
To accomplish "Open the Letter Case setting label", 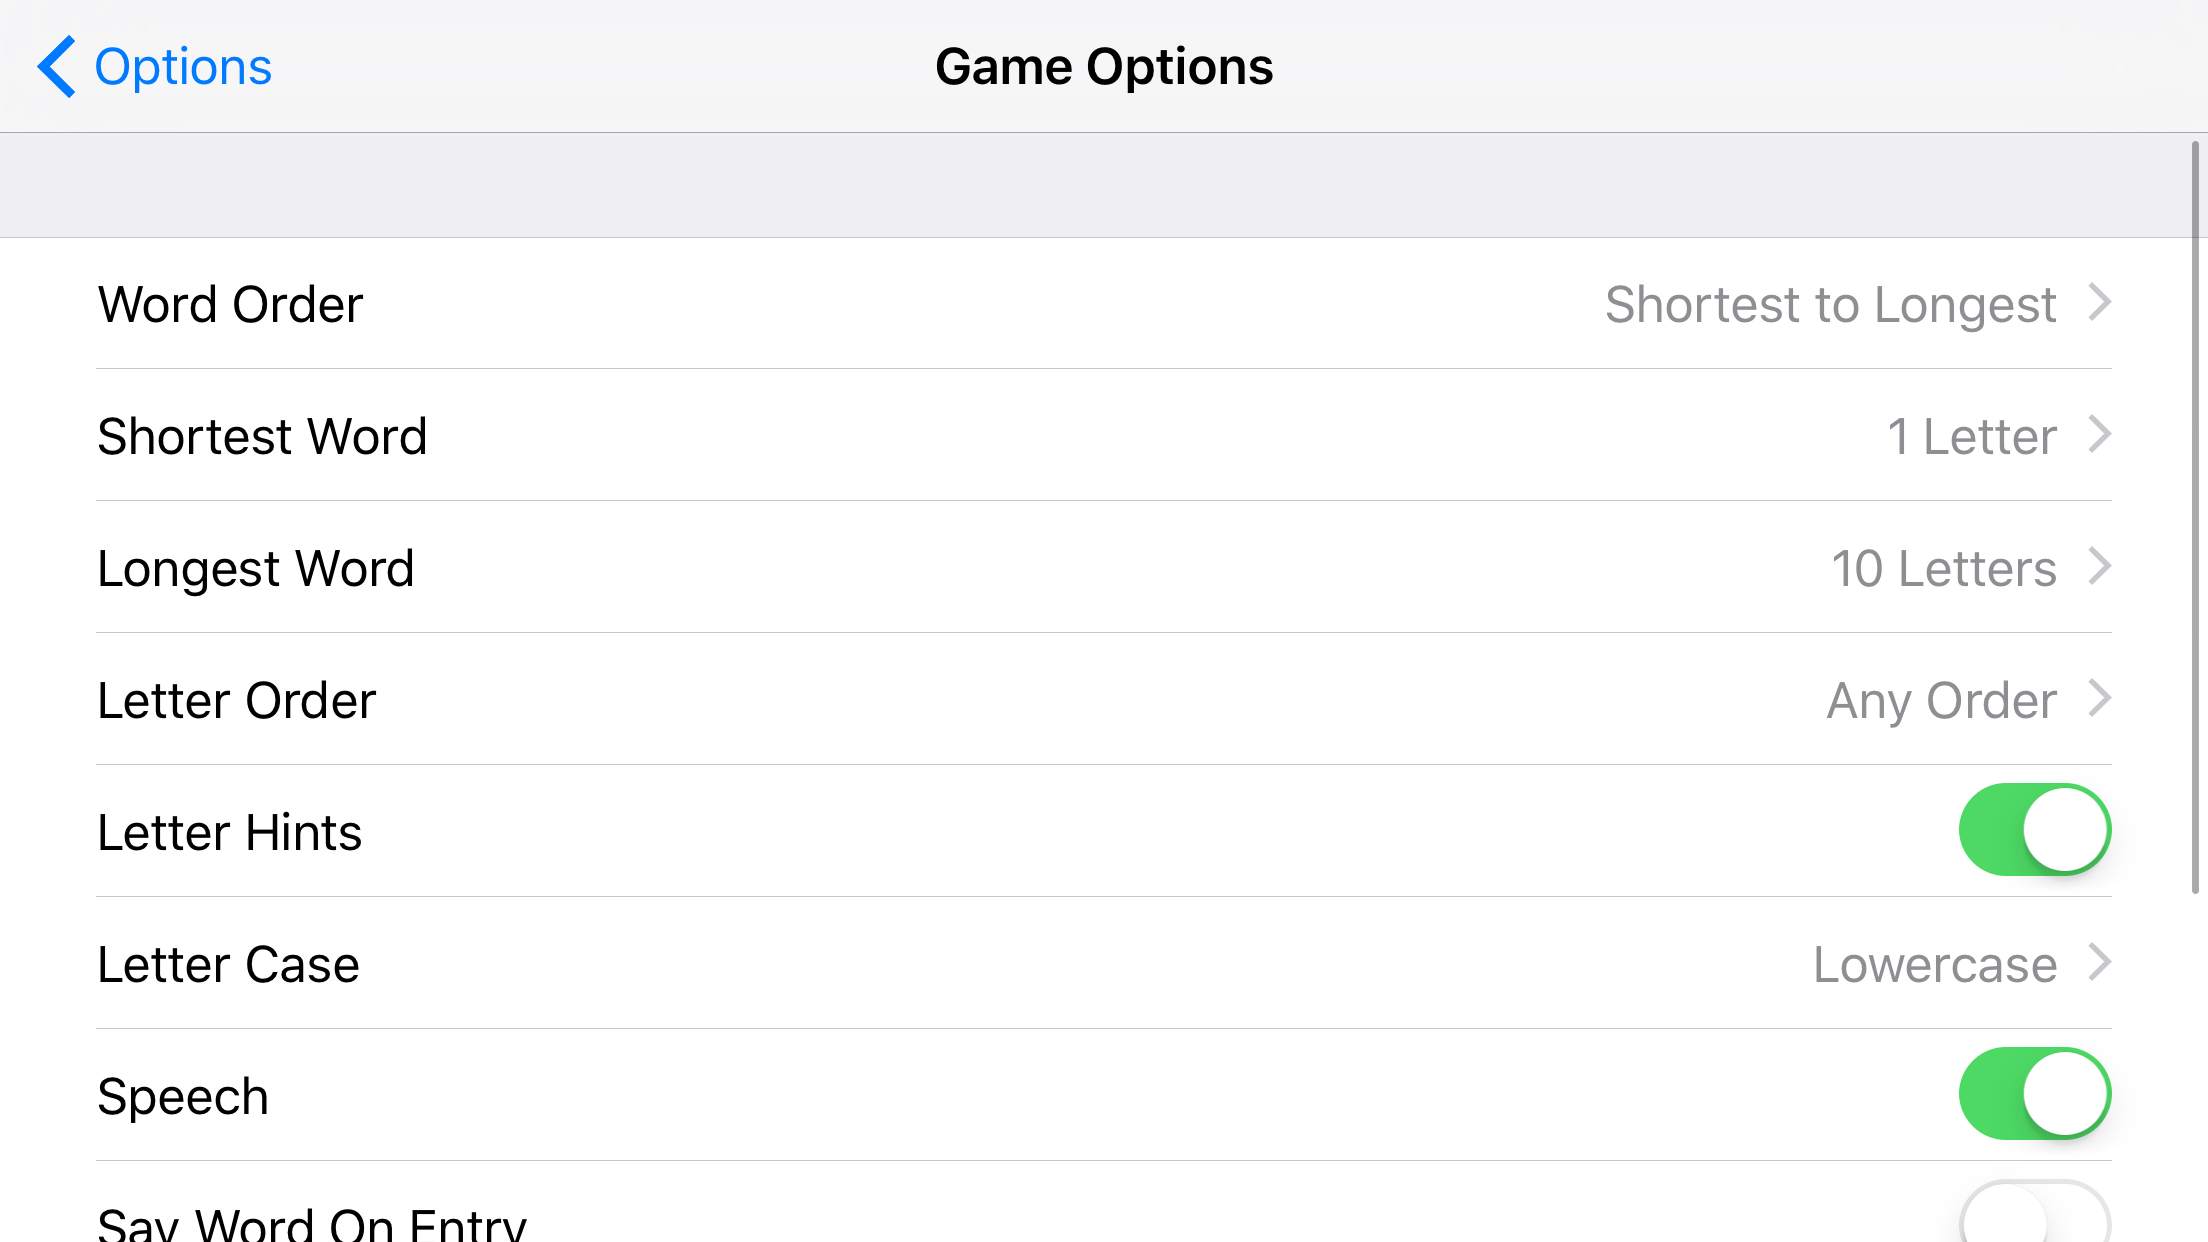I will point(228,964).
